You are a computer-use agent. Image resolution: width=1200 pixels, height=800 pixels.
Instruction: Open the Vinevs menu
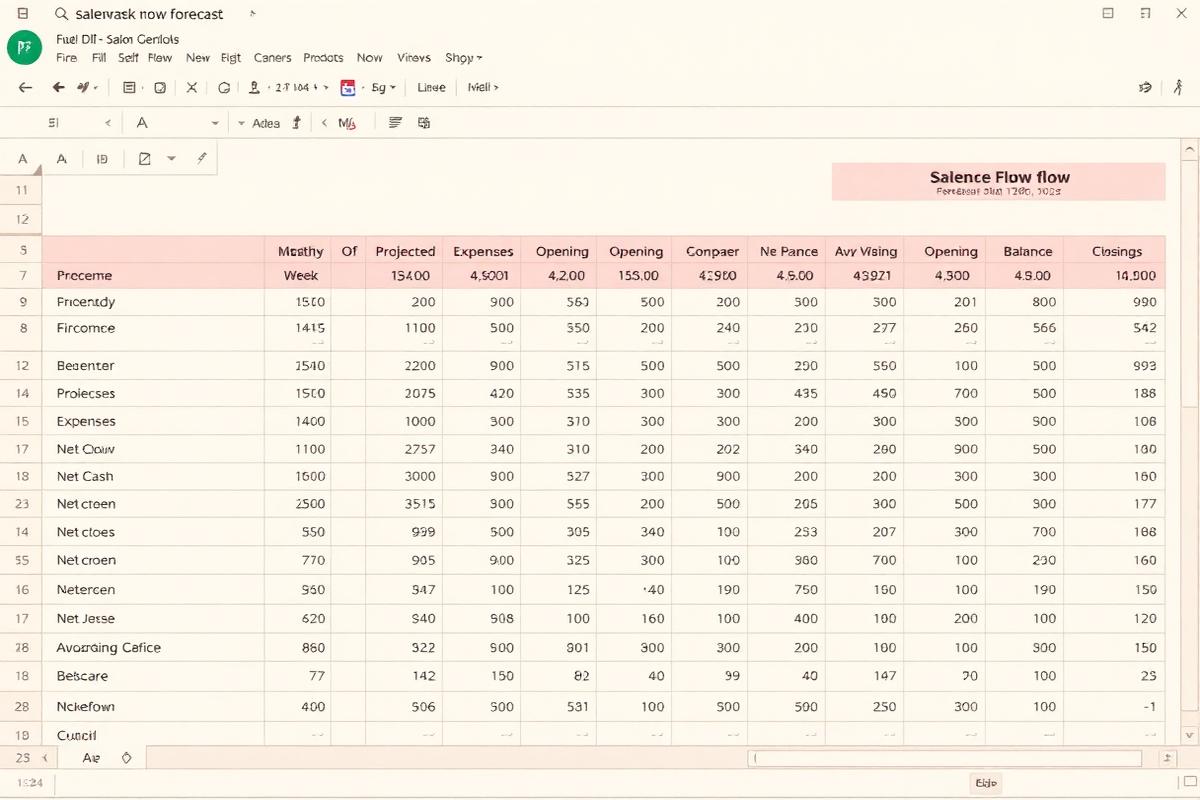click(414, 58)
